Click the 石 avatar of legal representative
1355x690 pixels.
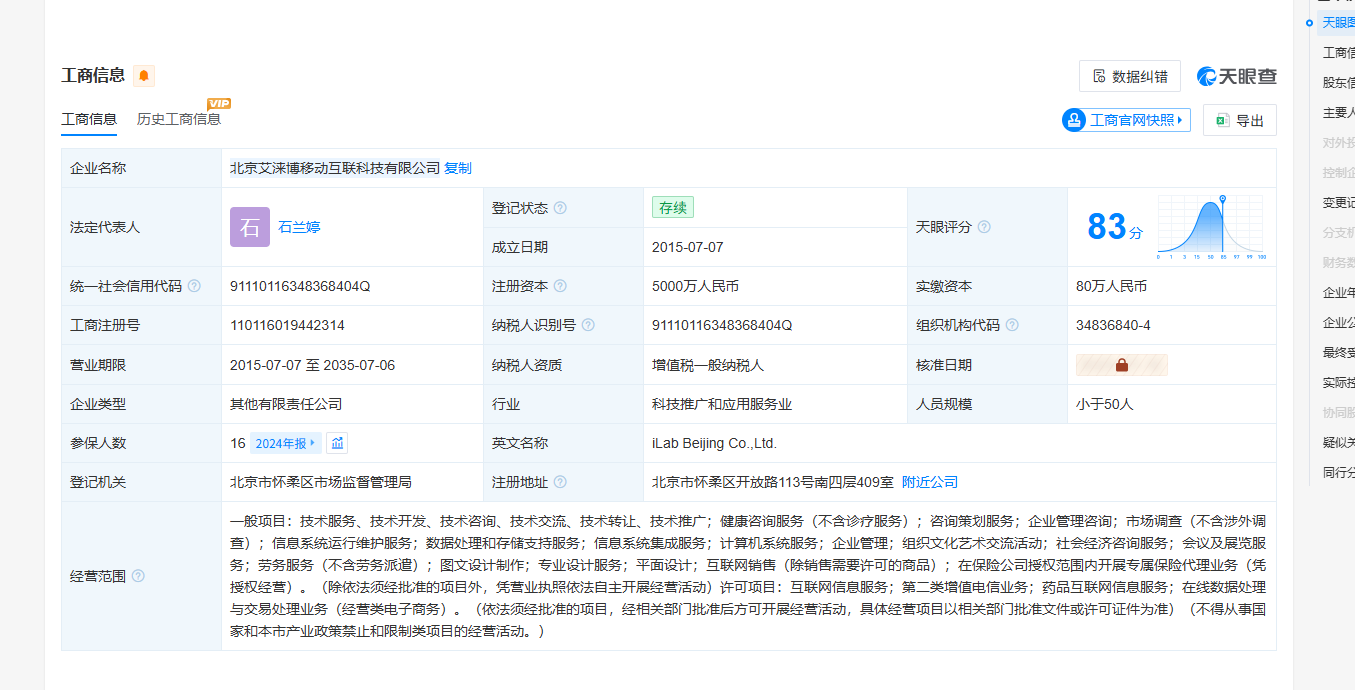pos(250,227)
